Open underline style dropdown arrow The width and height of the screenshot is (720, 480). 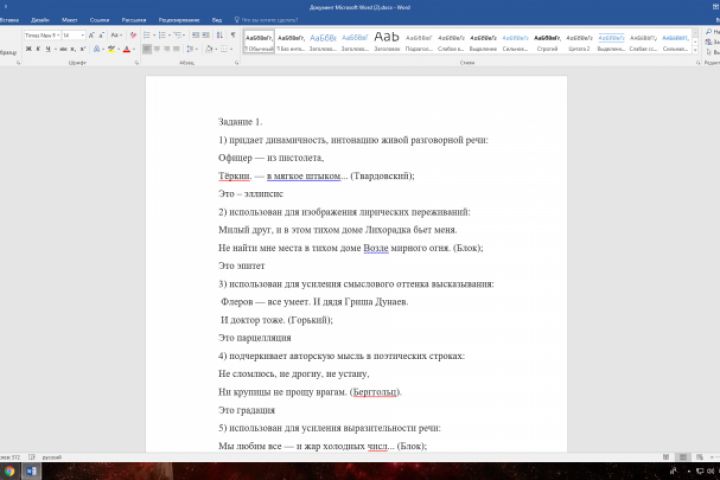54,49
